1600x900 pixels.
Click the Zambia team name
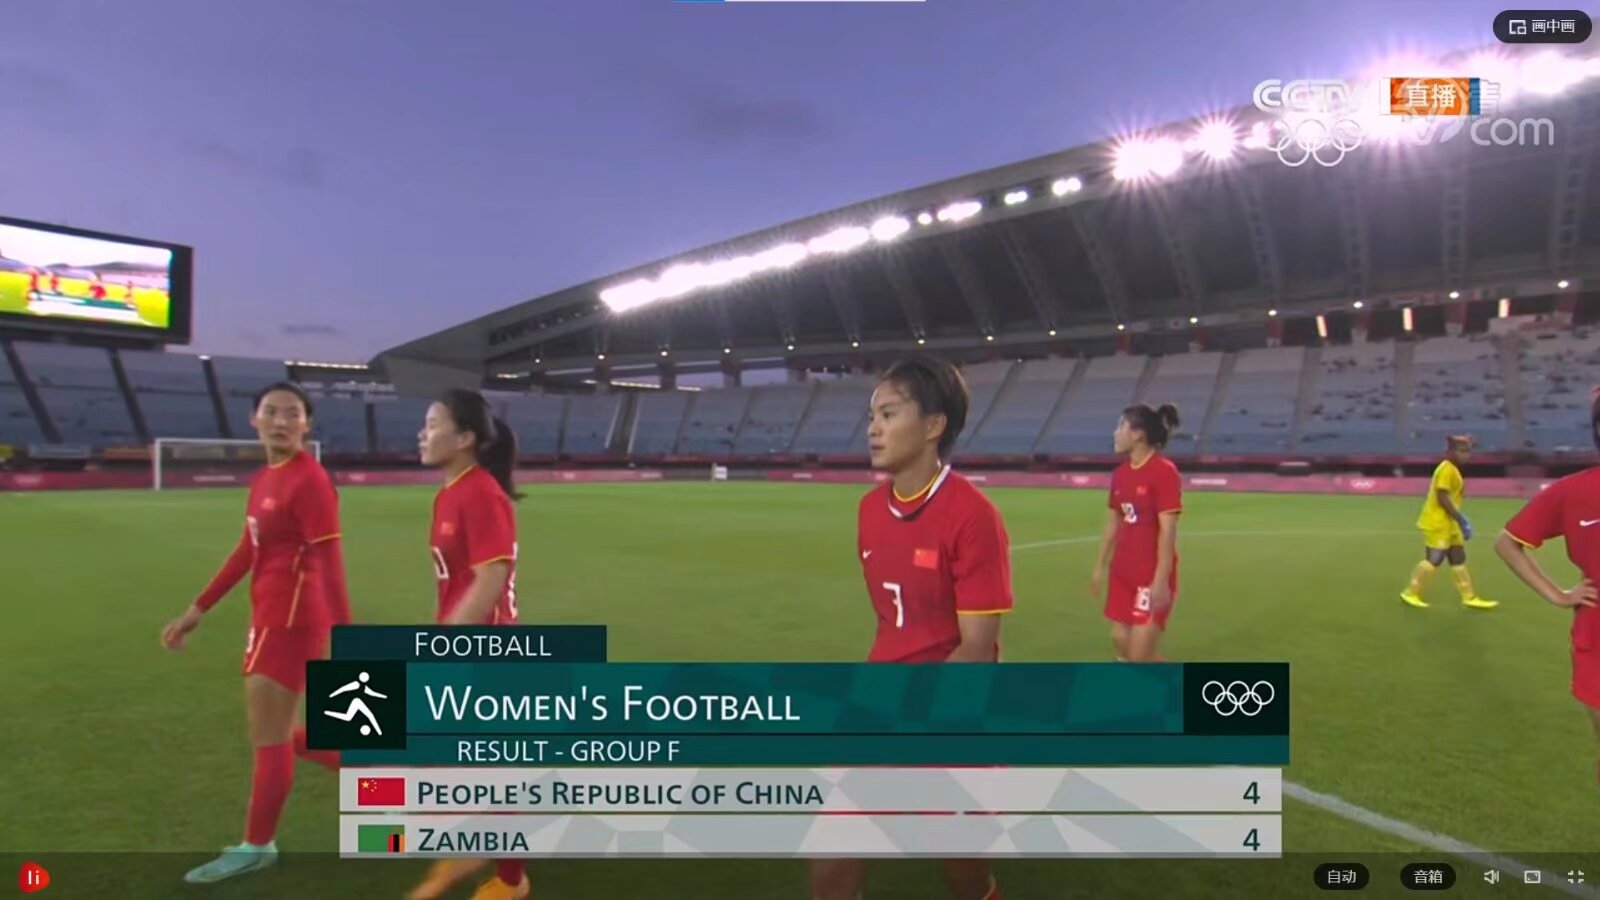472,840
